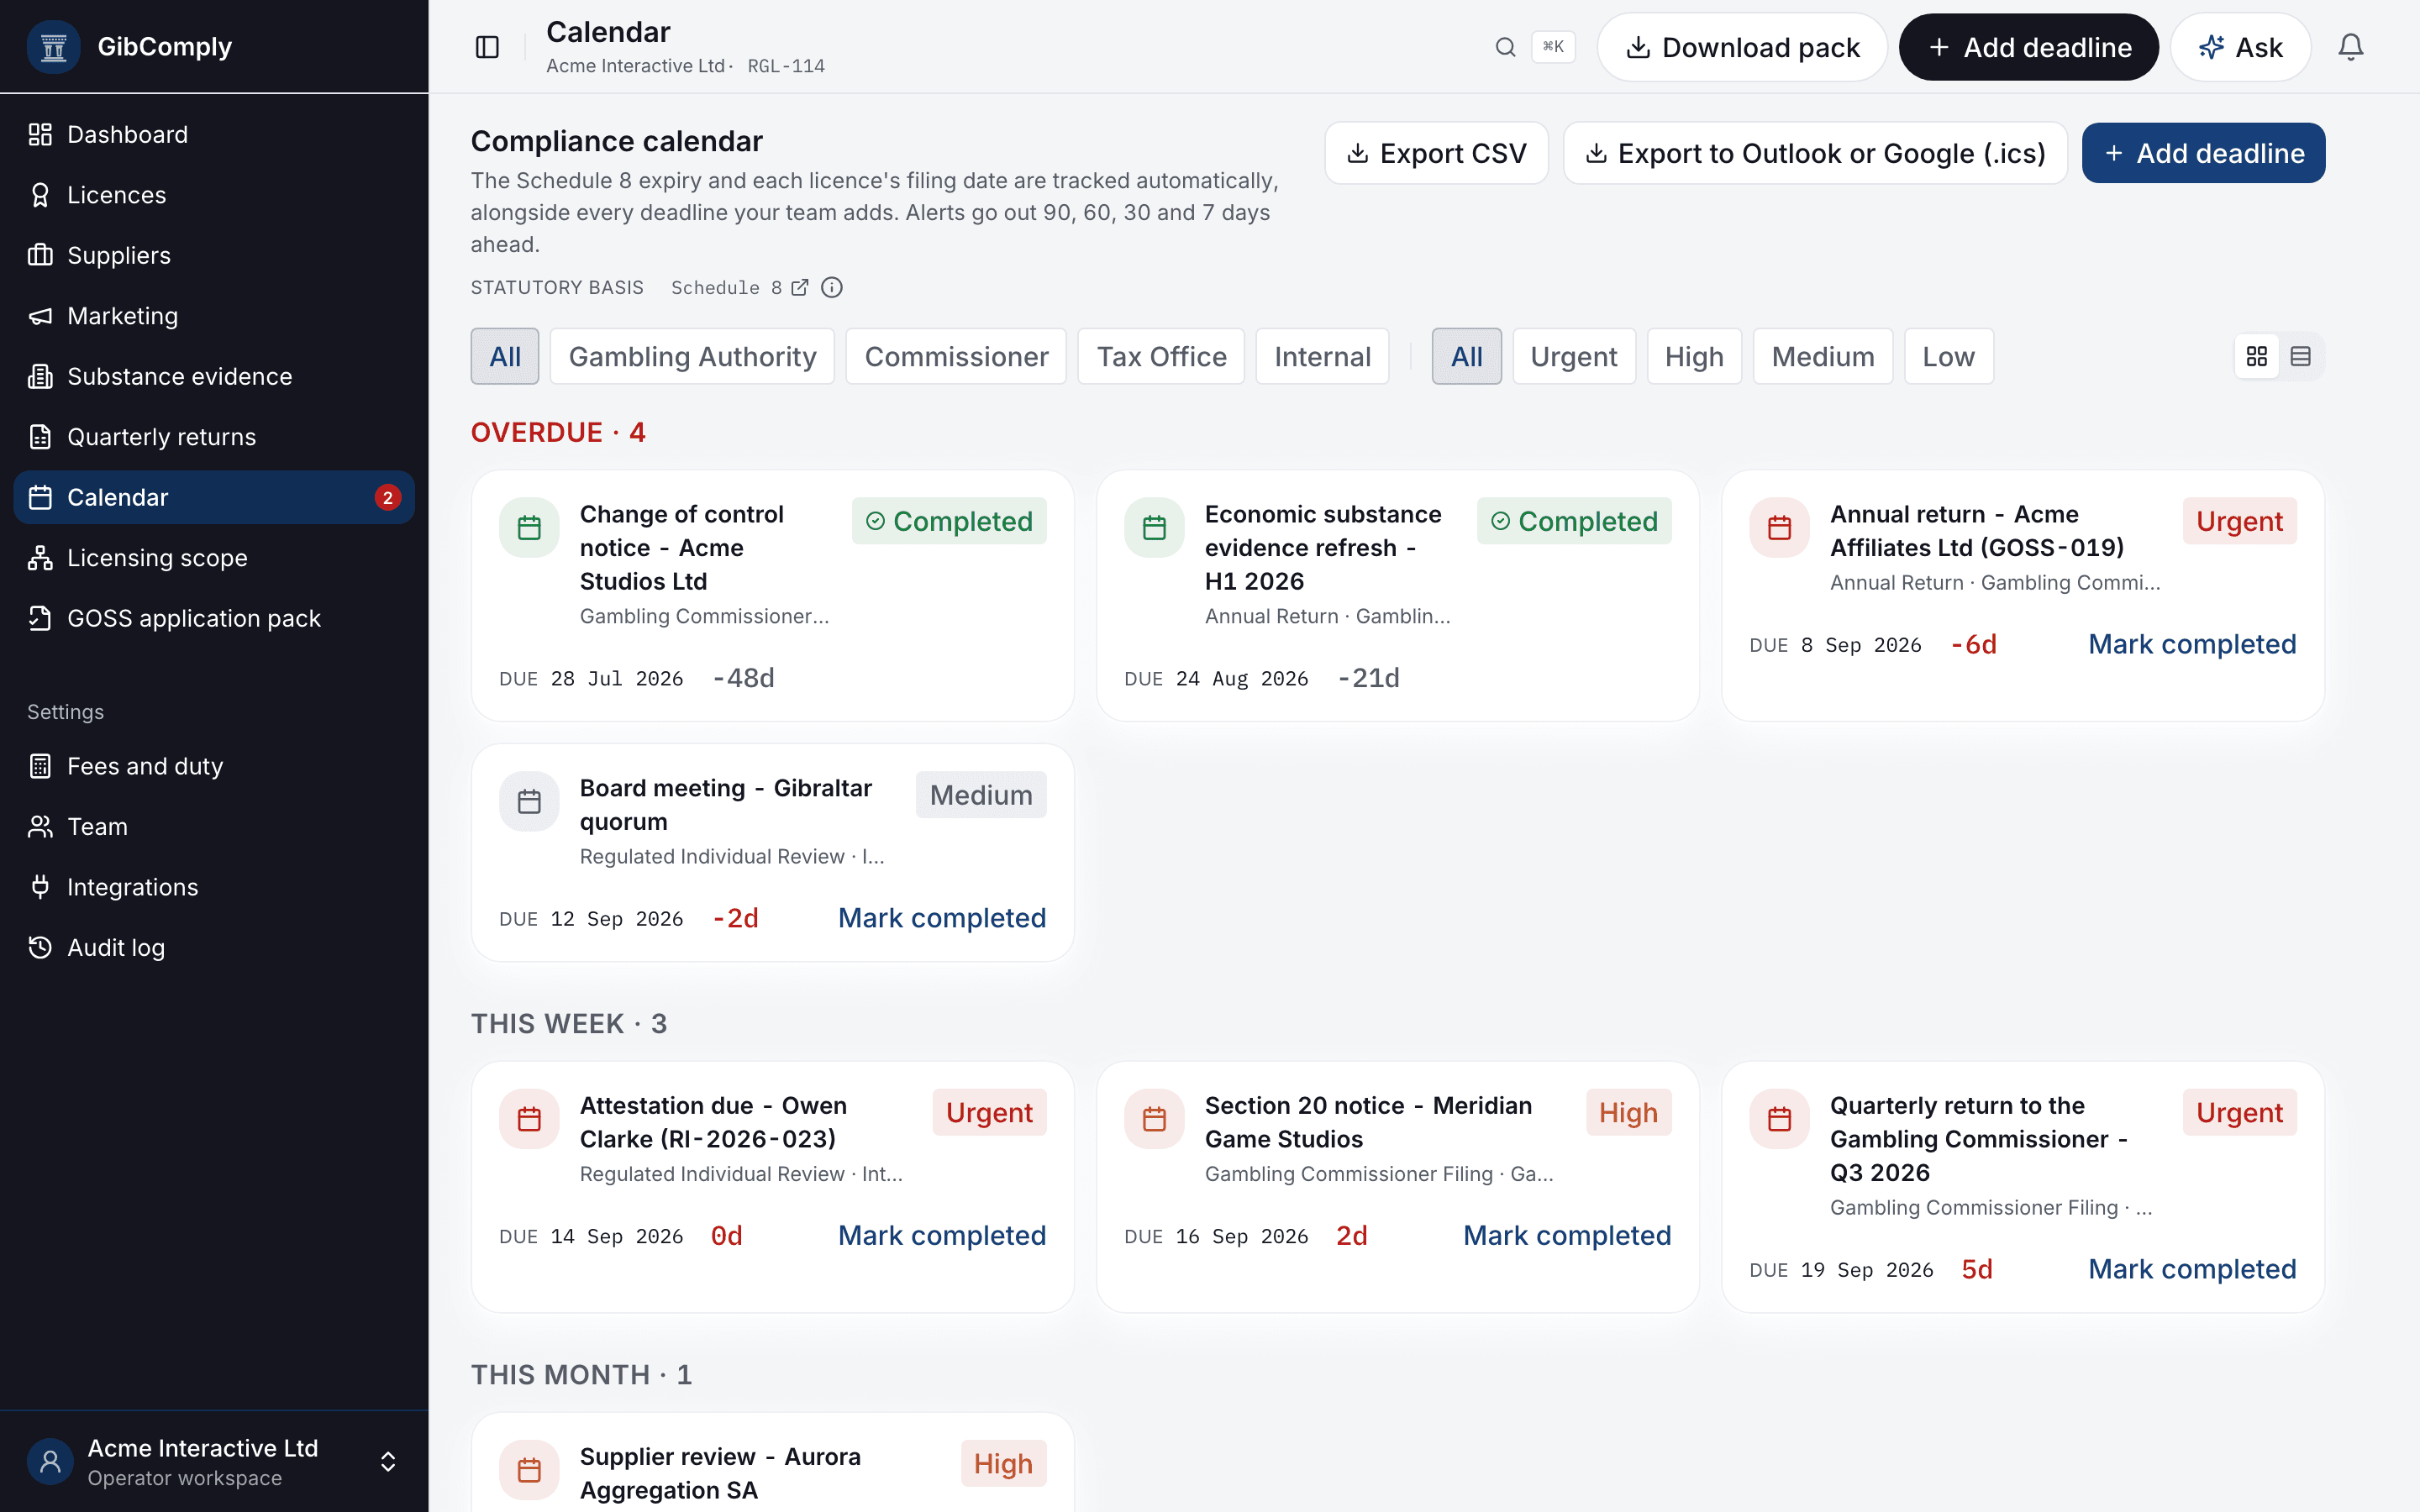Show Schedule 8 info tooltip icon
The width and height of the screenshot is (2420, 1512).
832,288
